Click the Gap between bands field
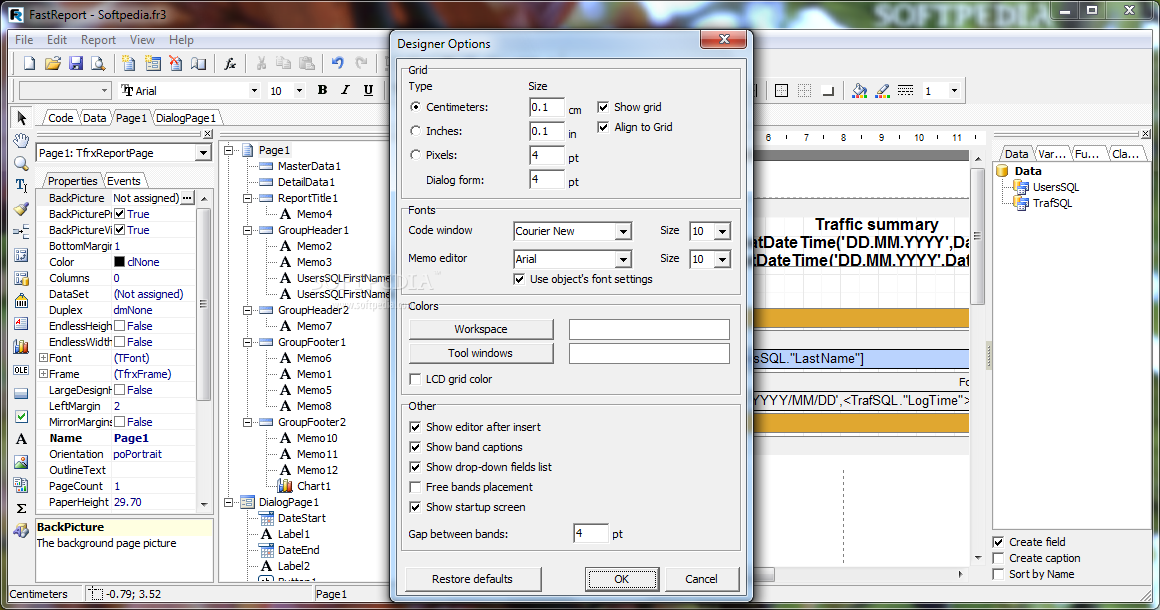Viewport: 1160px width, 610px height. click(590, 533)
